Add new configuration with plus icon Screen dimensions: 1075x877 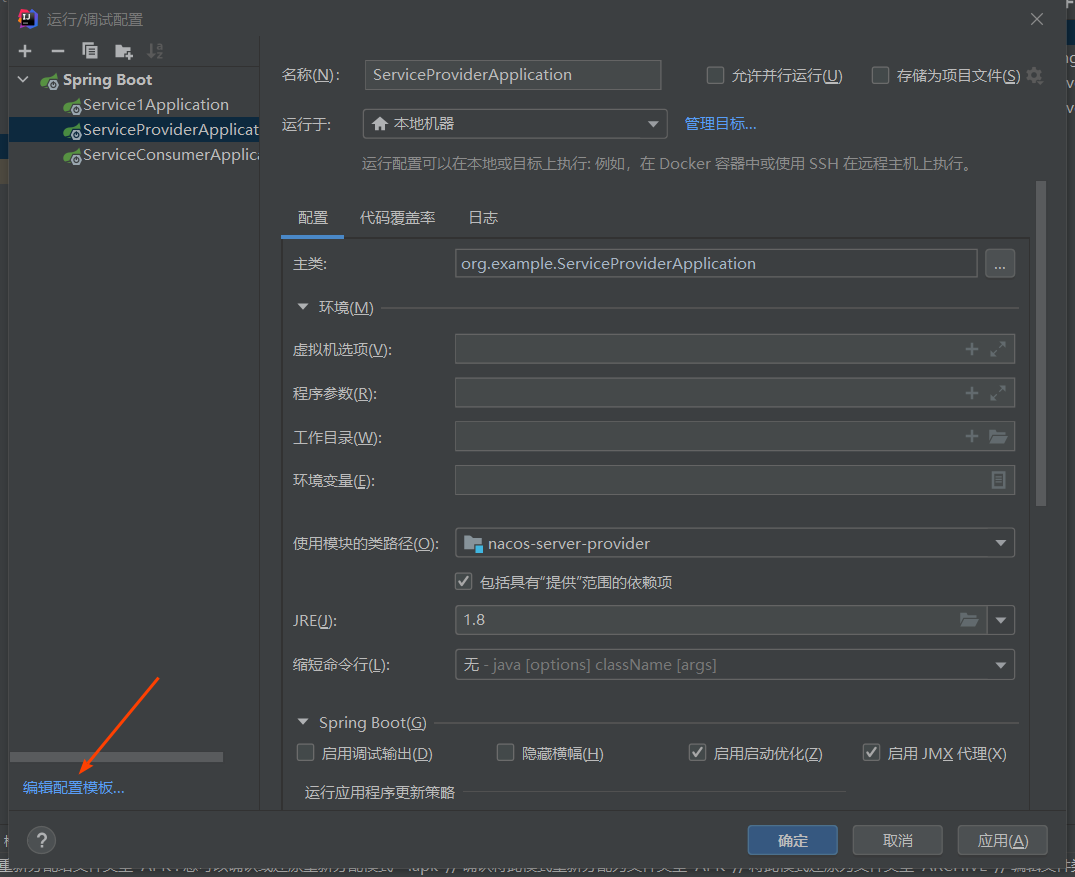click(25, 51)
